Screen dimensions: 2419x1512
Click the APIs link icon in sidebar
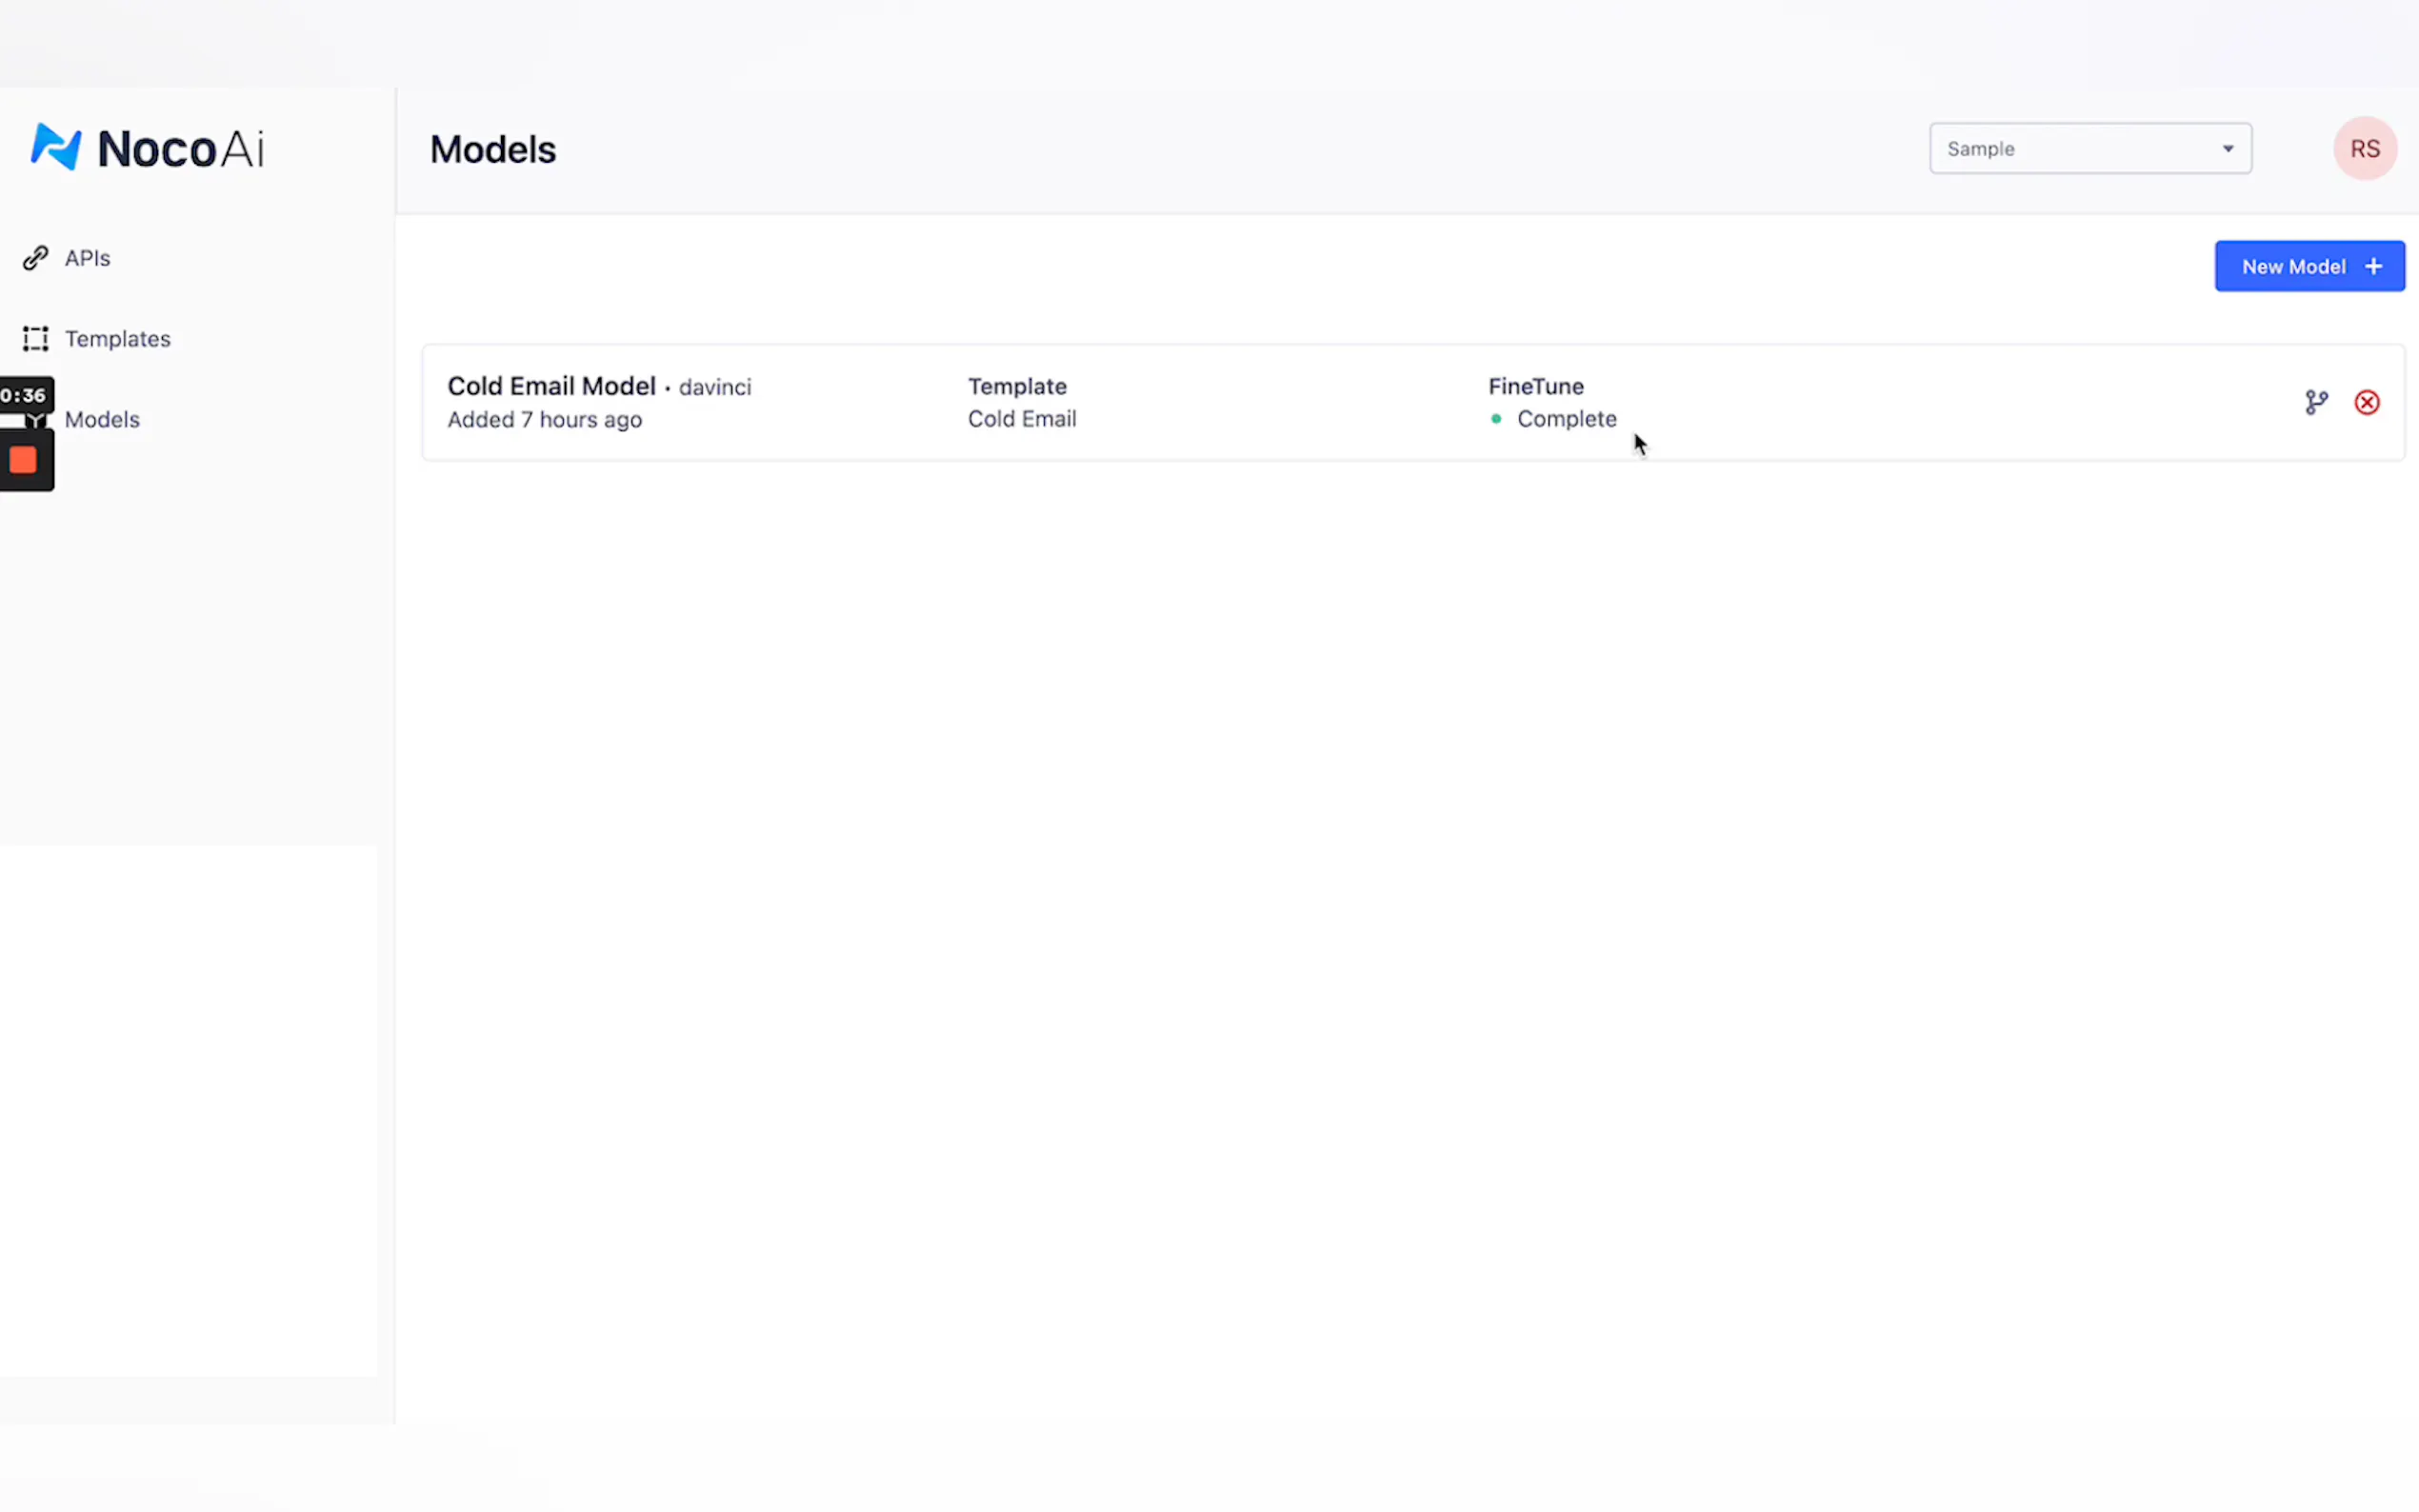36,258
